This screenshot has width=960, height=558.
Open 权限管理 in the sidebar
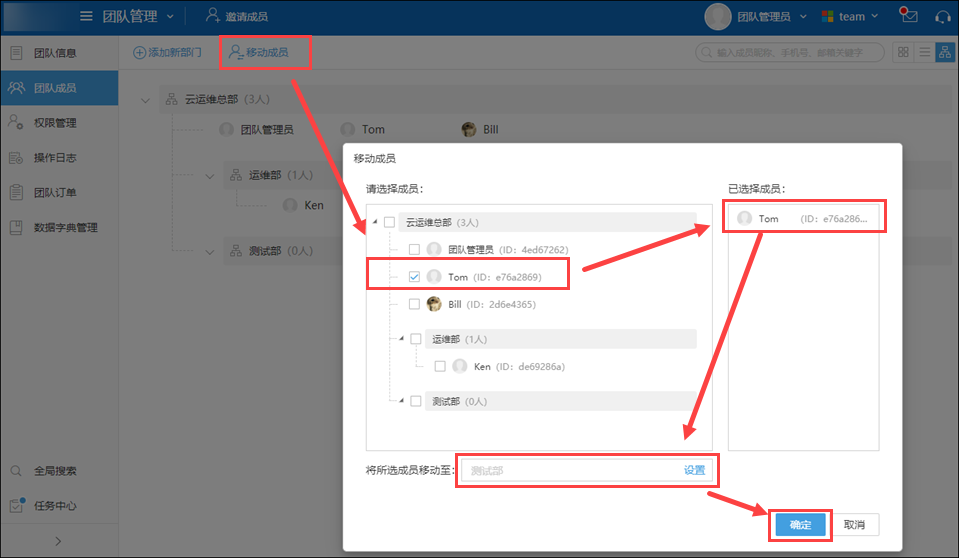point(55,123)
